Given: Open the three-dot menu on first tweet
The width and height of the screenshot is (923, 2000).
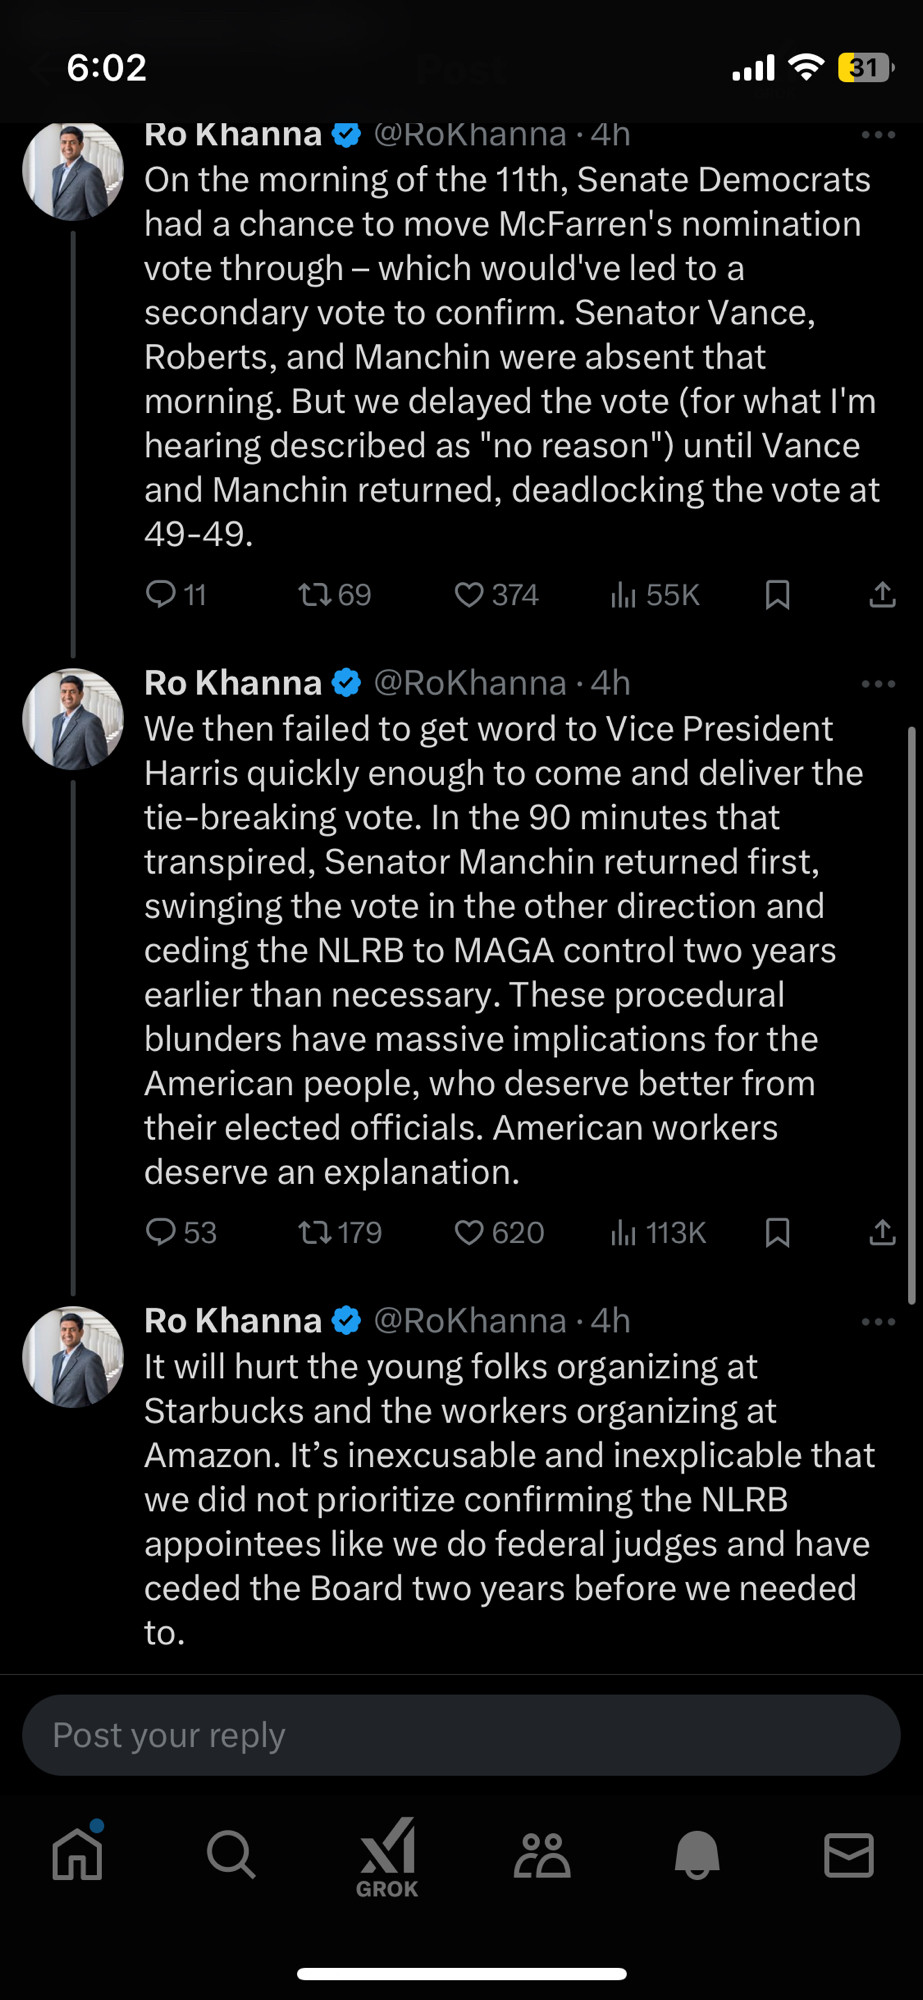Looking at the screenshot, I should click(x=878, y=134).
